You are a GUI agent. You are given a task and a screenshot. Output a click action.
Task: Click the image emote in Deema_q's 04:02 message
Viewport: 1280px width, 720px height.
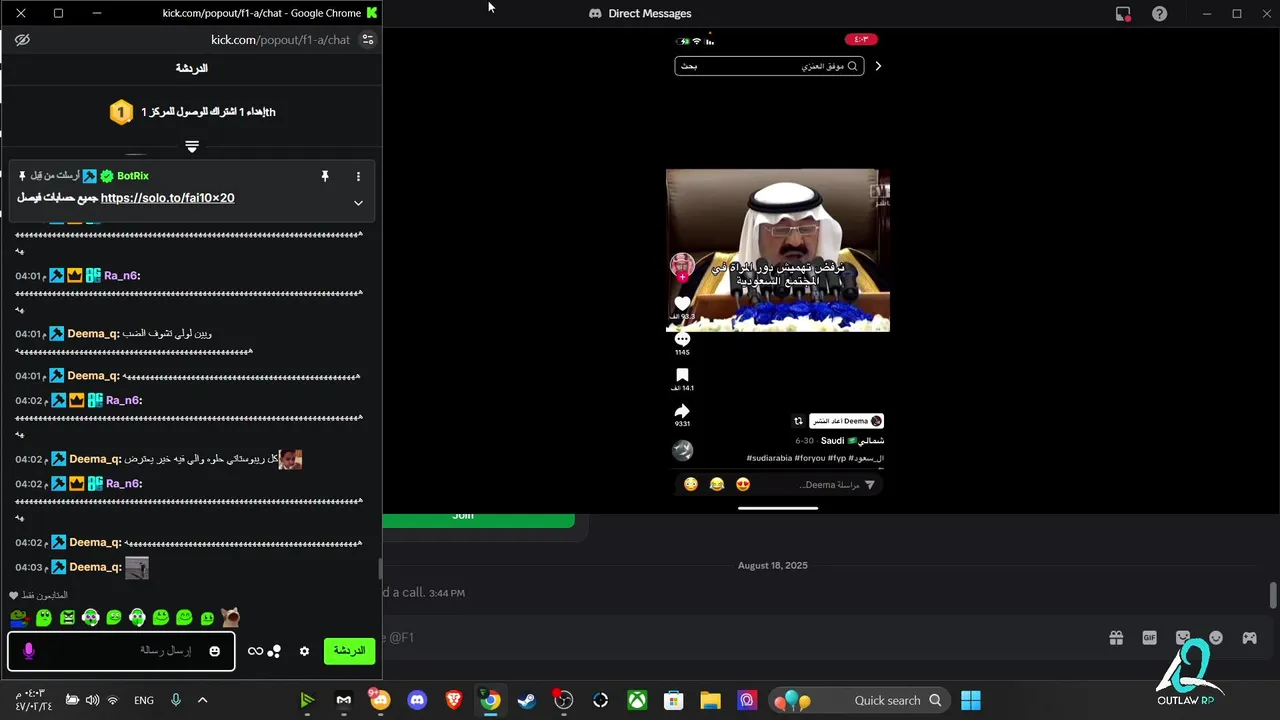click(290, 459)
